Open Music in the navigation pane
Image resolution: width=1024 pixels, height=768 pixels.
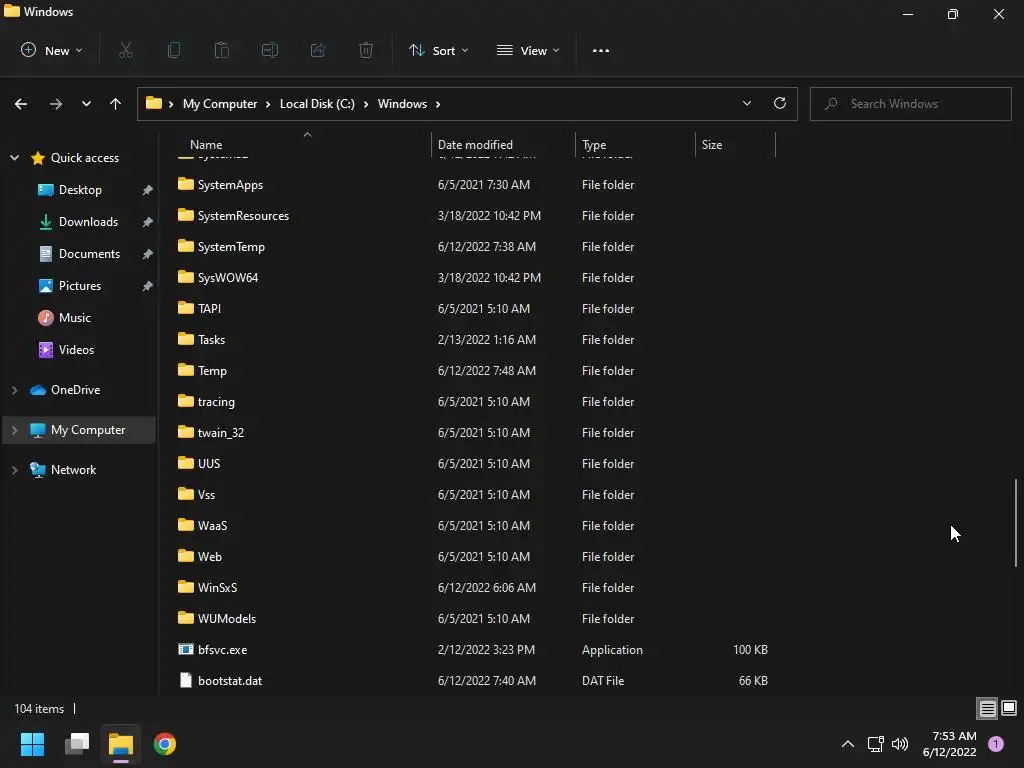coord(74,317)
